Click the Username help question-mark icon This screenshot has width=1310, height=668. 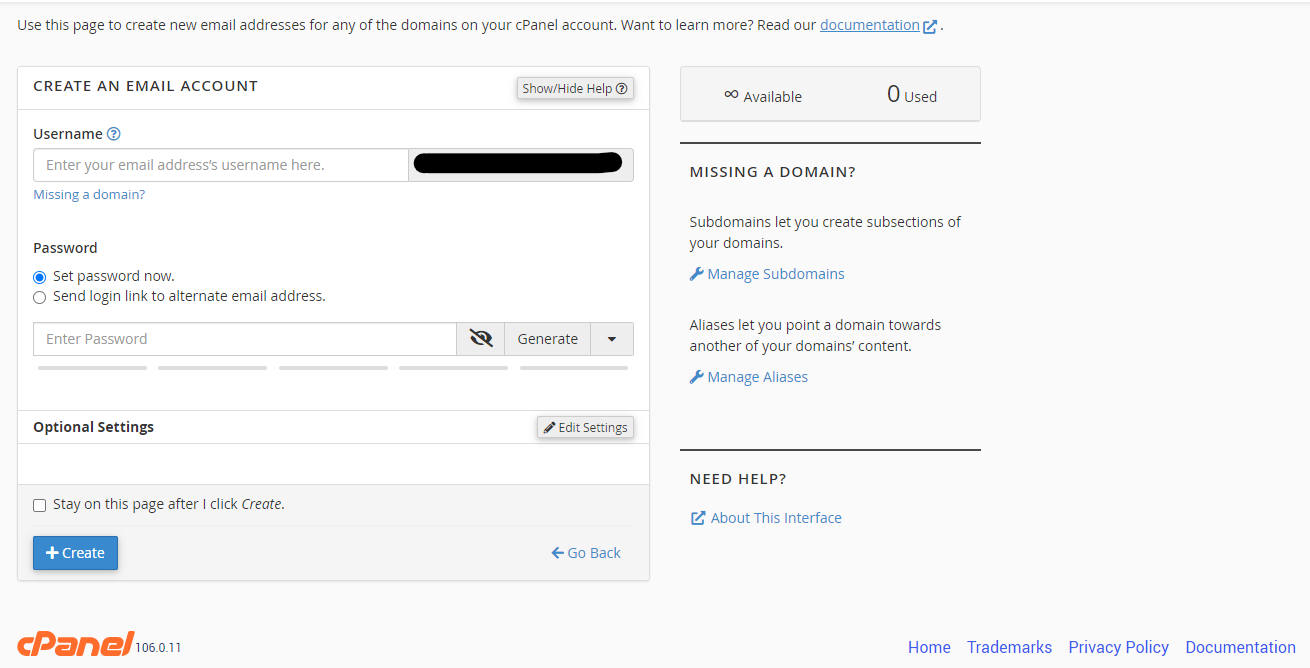114,134
